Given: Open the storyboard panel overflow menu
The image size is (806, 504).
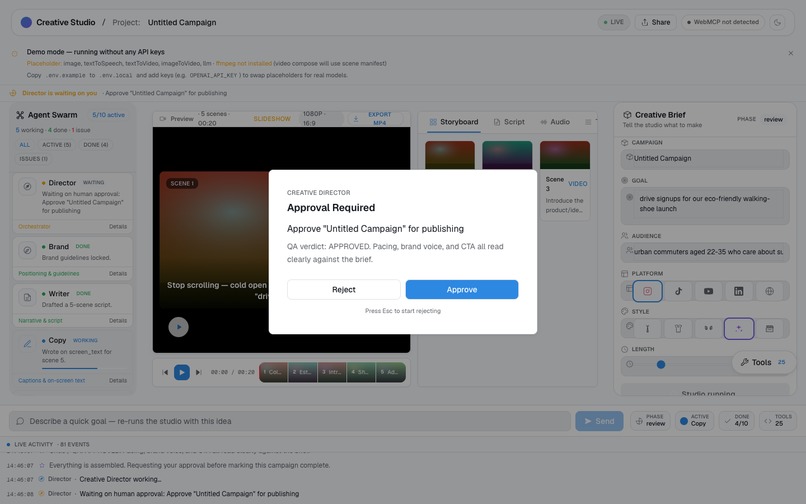Looking at the screenshot, I should pos(588,122).
